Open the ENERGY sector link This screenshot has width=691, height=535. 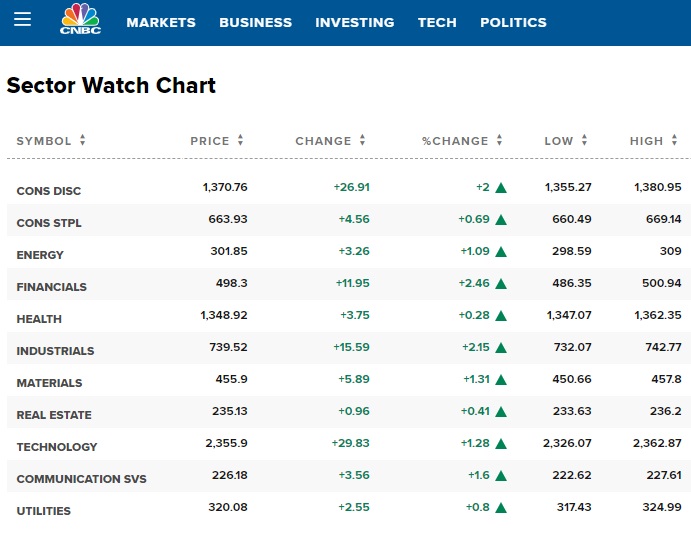pyautogui.click(x=40, y=255)
